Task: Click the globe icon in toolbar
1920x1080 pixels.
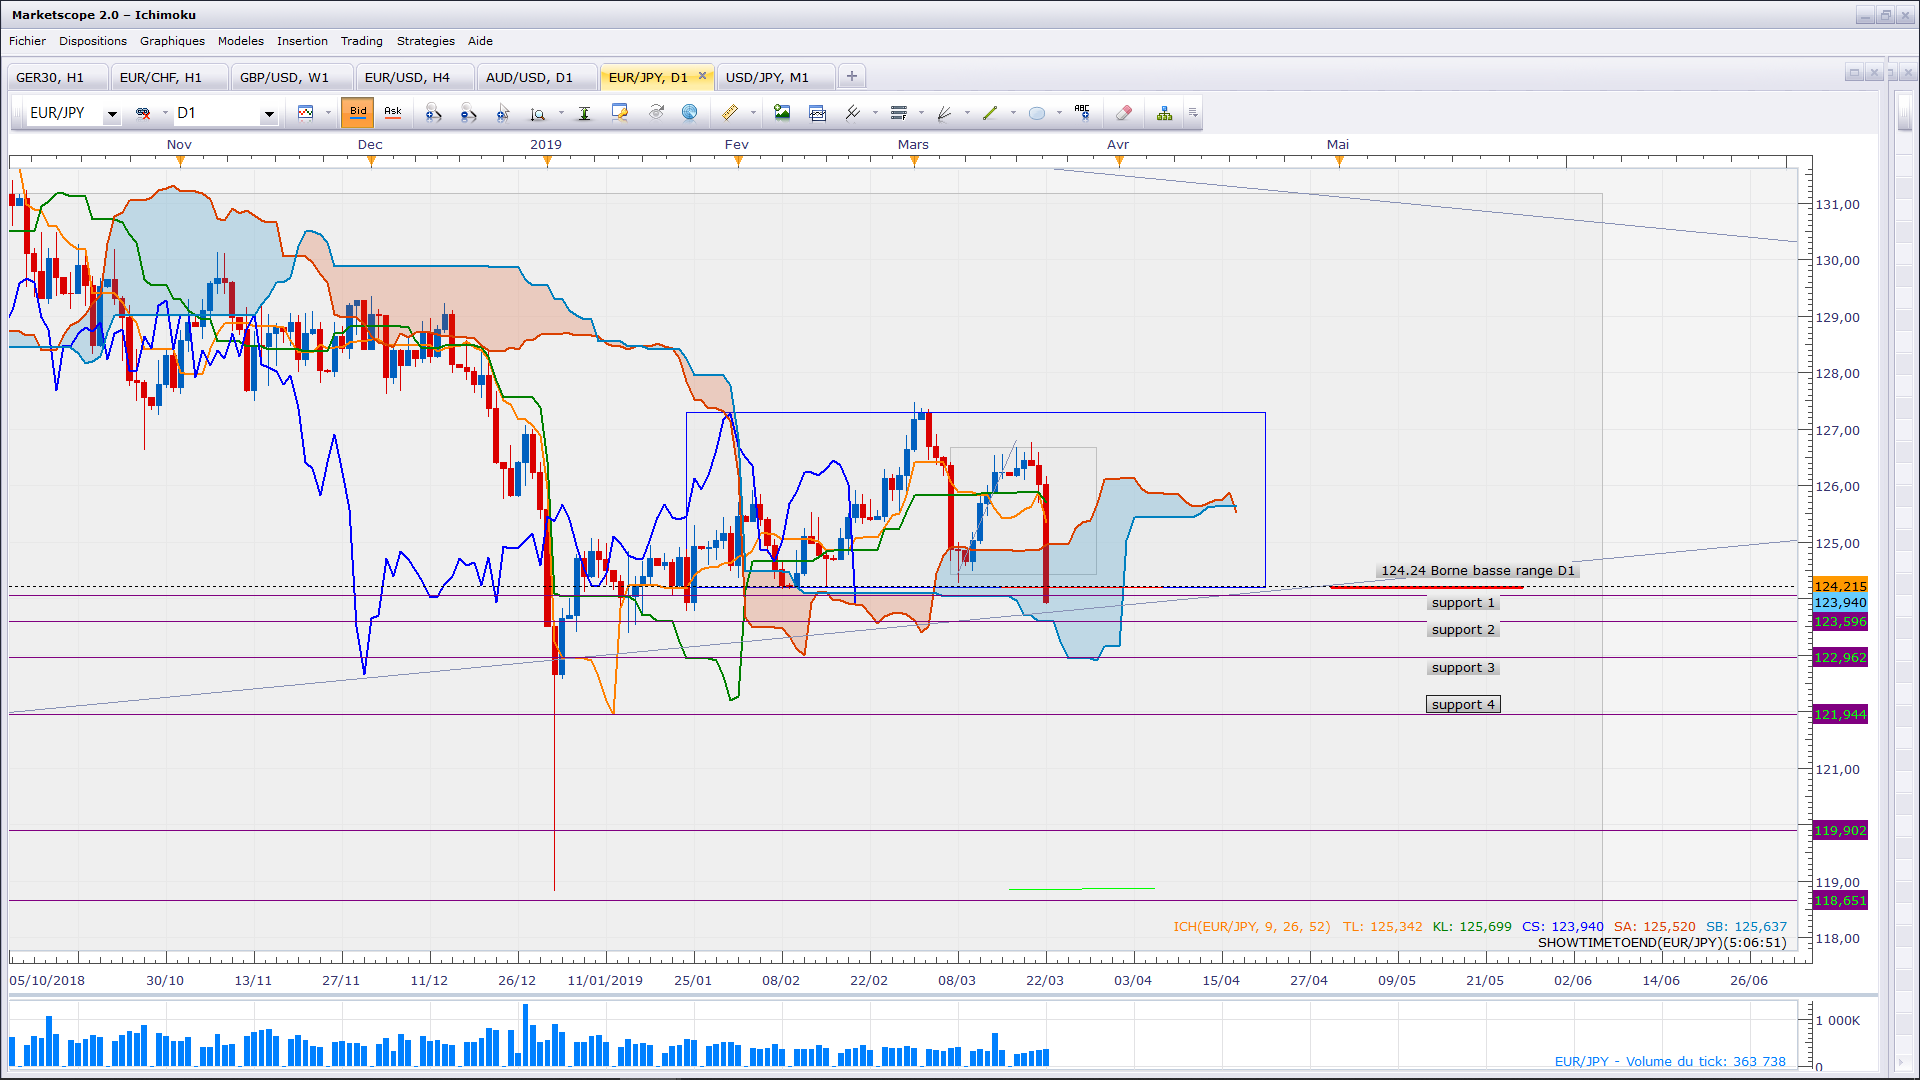Action: coord(689,113)
